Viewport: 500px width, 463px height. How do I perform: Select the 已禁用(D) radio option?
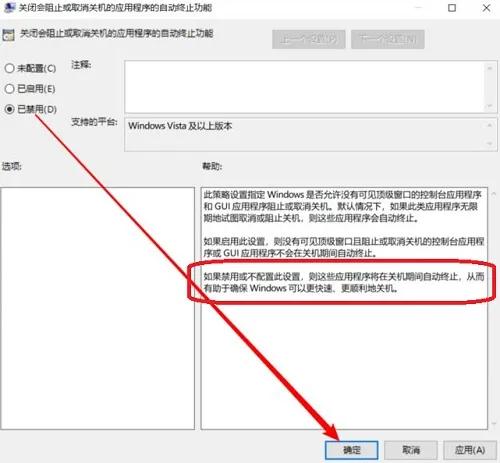point(31,109)
